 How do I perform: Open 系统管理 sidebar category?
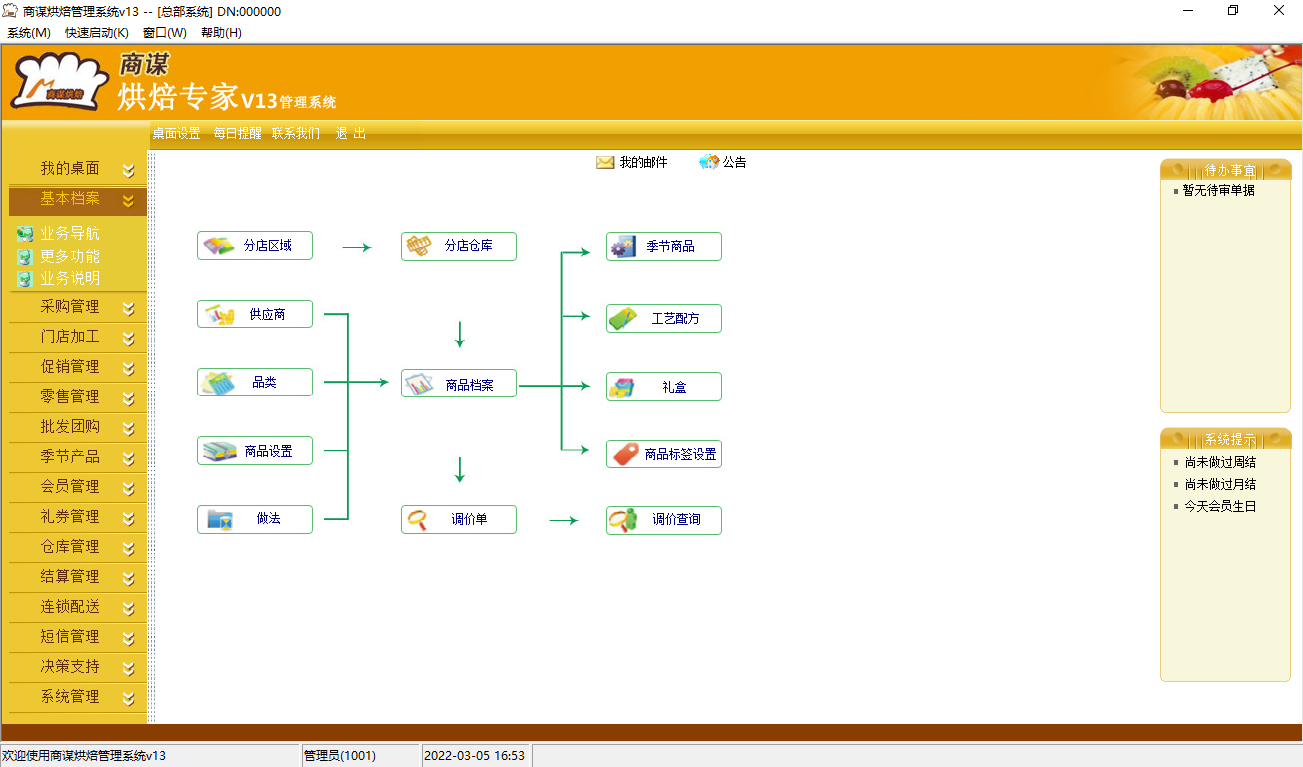pos(70,697)
